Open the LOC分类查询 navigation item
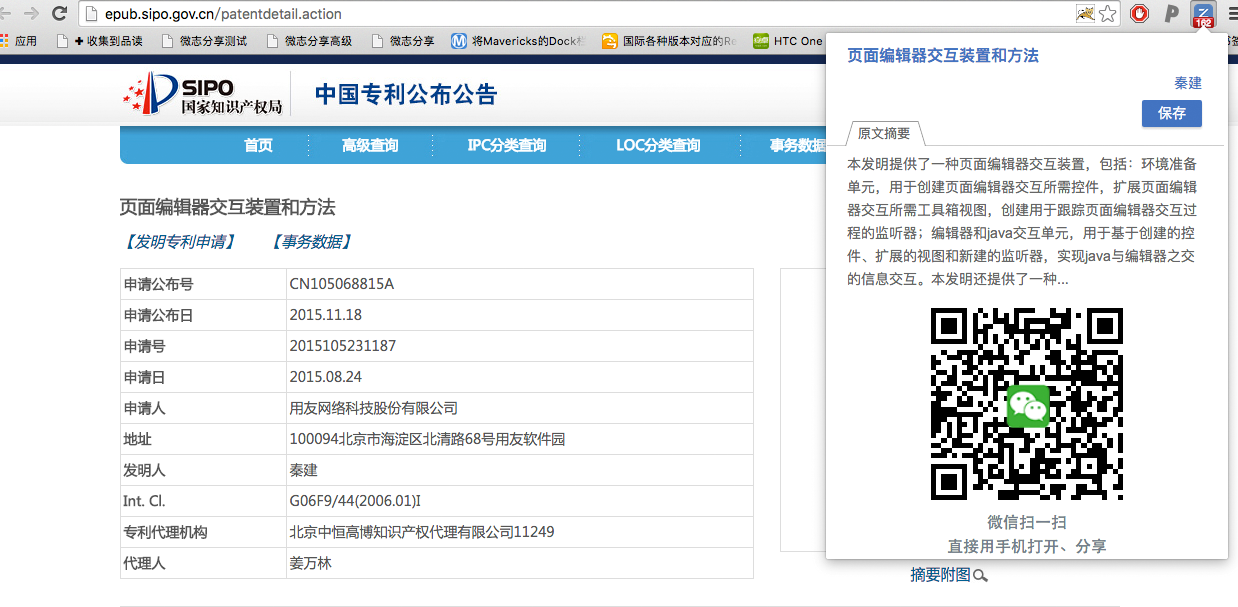This screenshot has height=607, width=1238. (658, 146)
